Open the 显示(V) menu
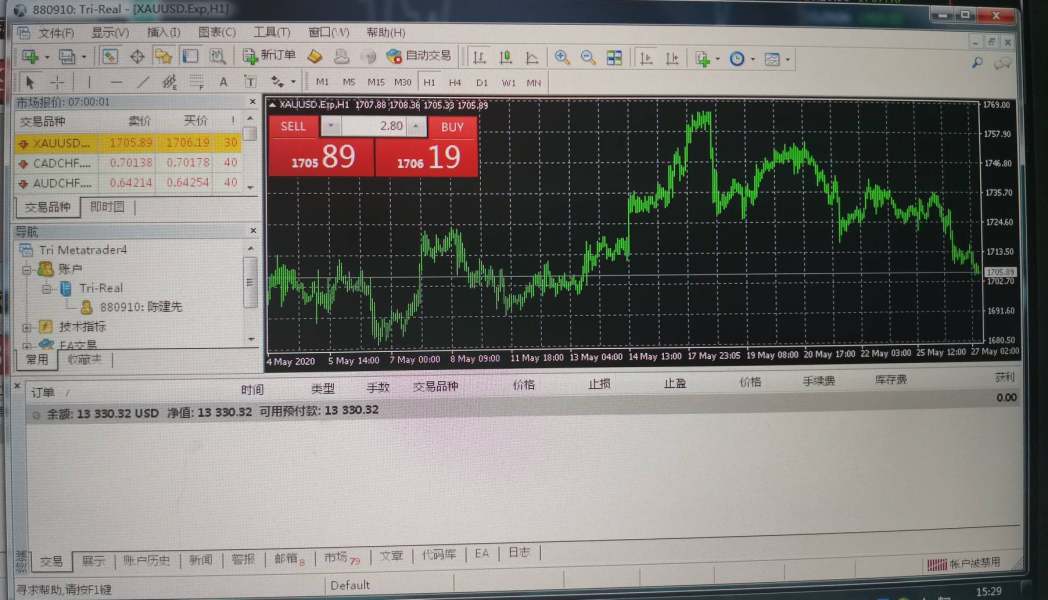 (110, 32)
